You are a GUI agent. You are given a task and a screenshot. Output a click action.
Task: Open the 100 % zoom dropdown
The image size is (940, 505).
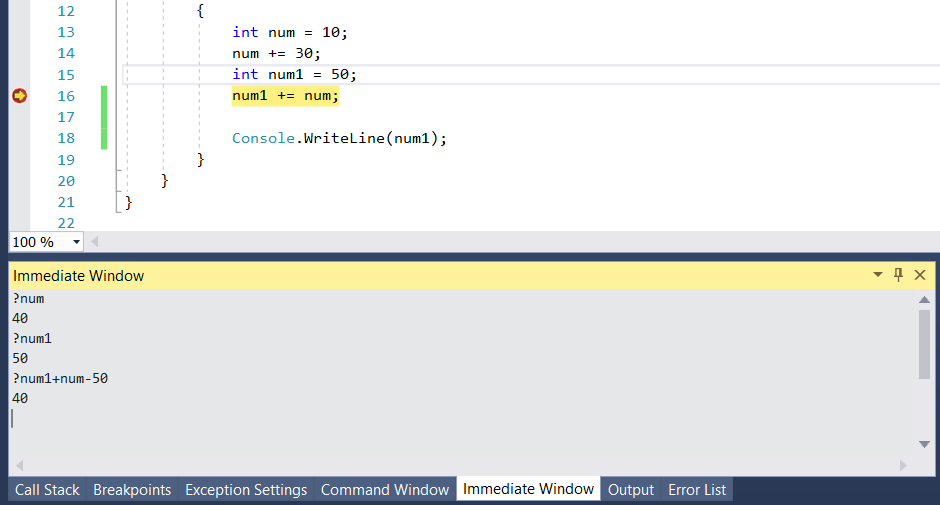coord(76,242)
